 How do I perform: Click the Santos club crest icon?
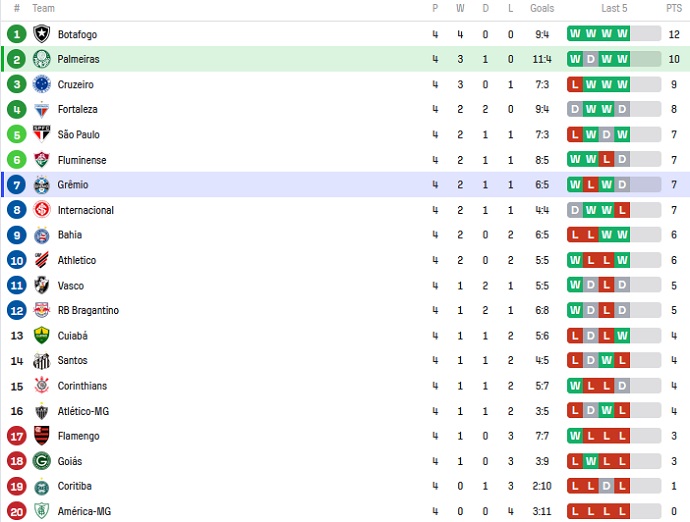pos(41,361)
